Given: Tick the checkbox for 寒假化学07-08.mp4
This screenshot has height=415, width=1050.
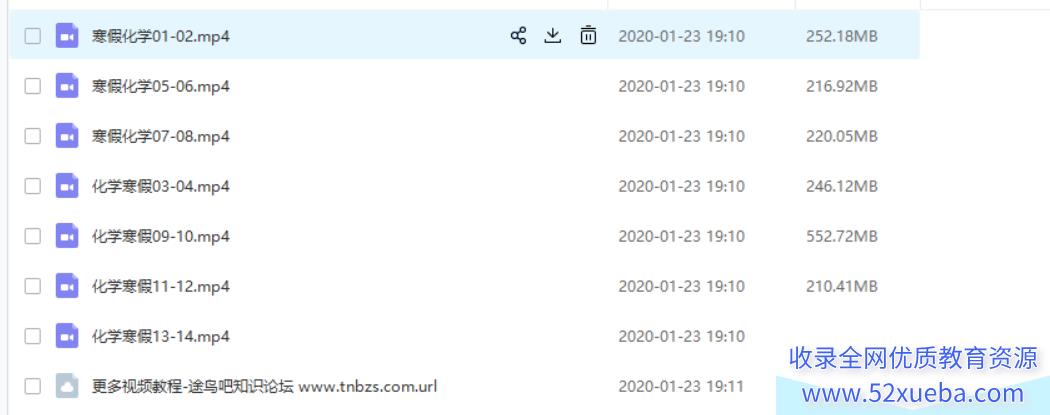Looking at the screenshot, I should (x=33, y=136).
